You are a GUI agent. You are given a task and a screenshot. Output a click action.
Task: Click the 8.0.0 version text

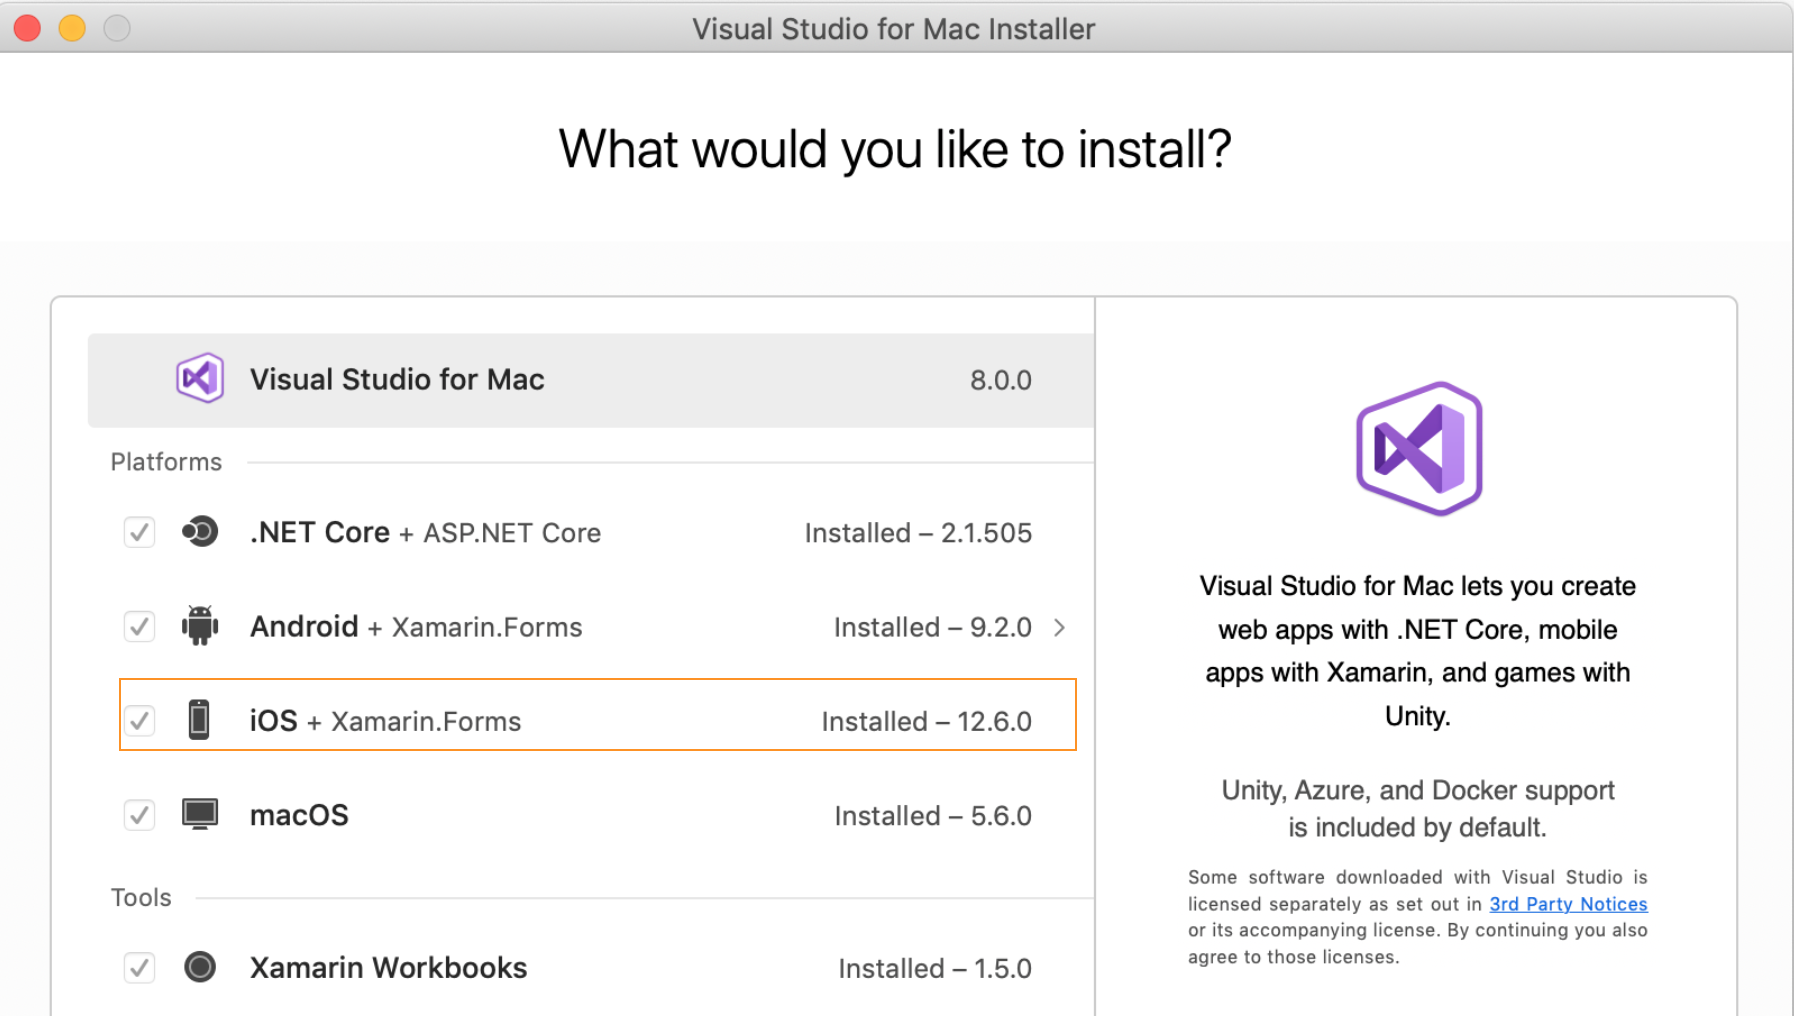[1001, 380]
